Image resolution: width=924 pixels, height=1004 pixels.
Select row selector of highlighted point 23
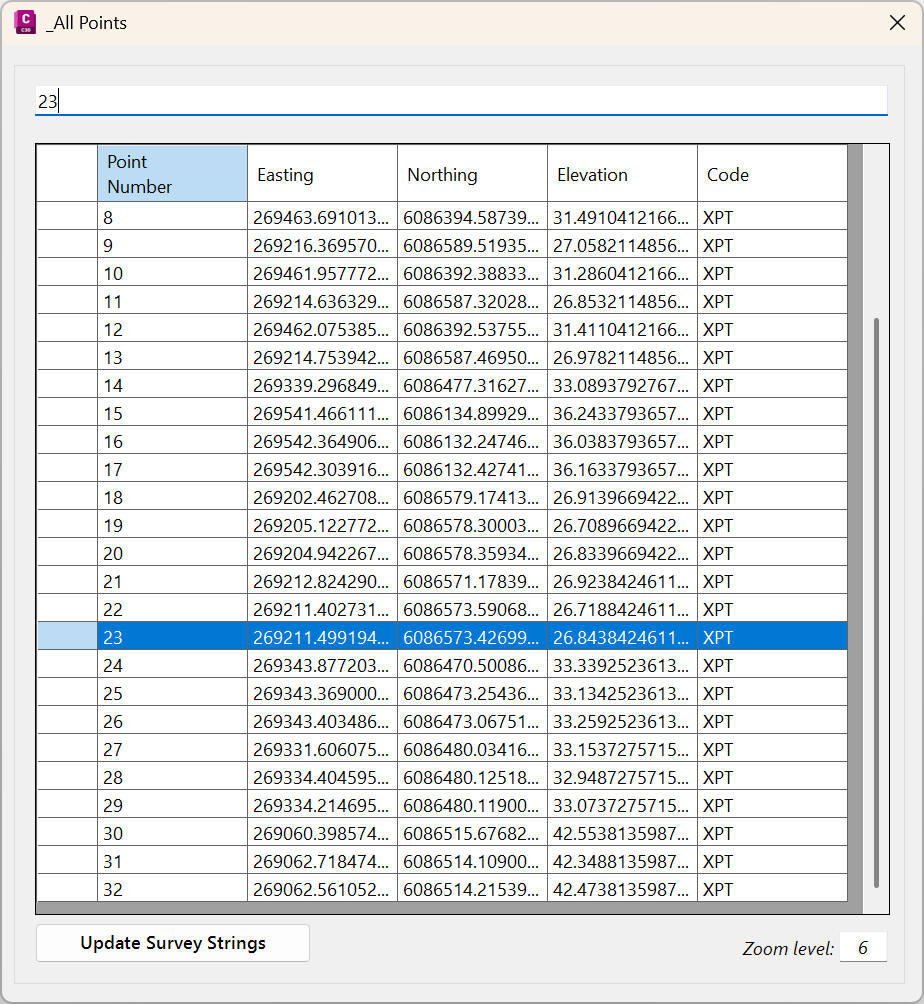[x=67, y=637]
